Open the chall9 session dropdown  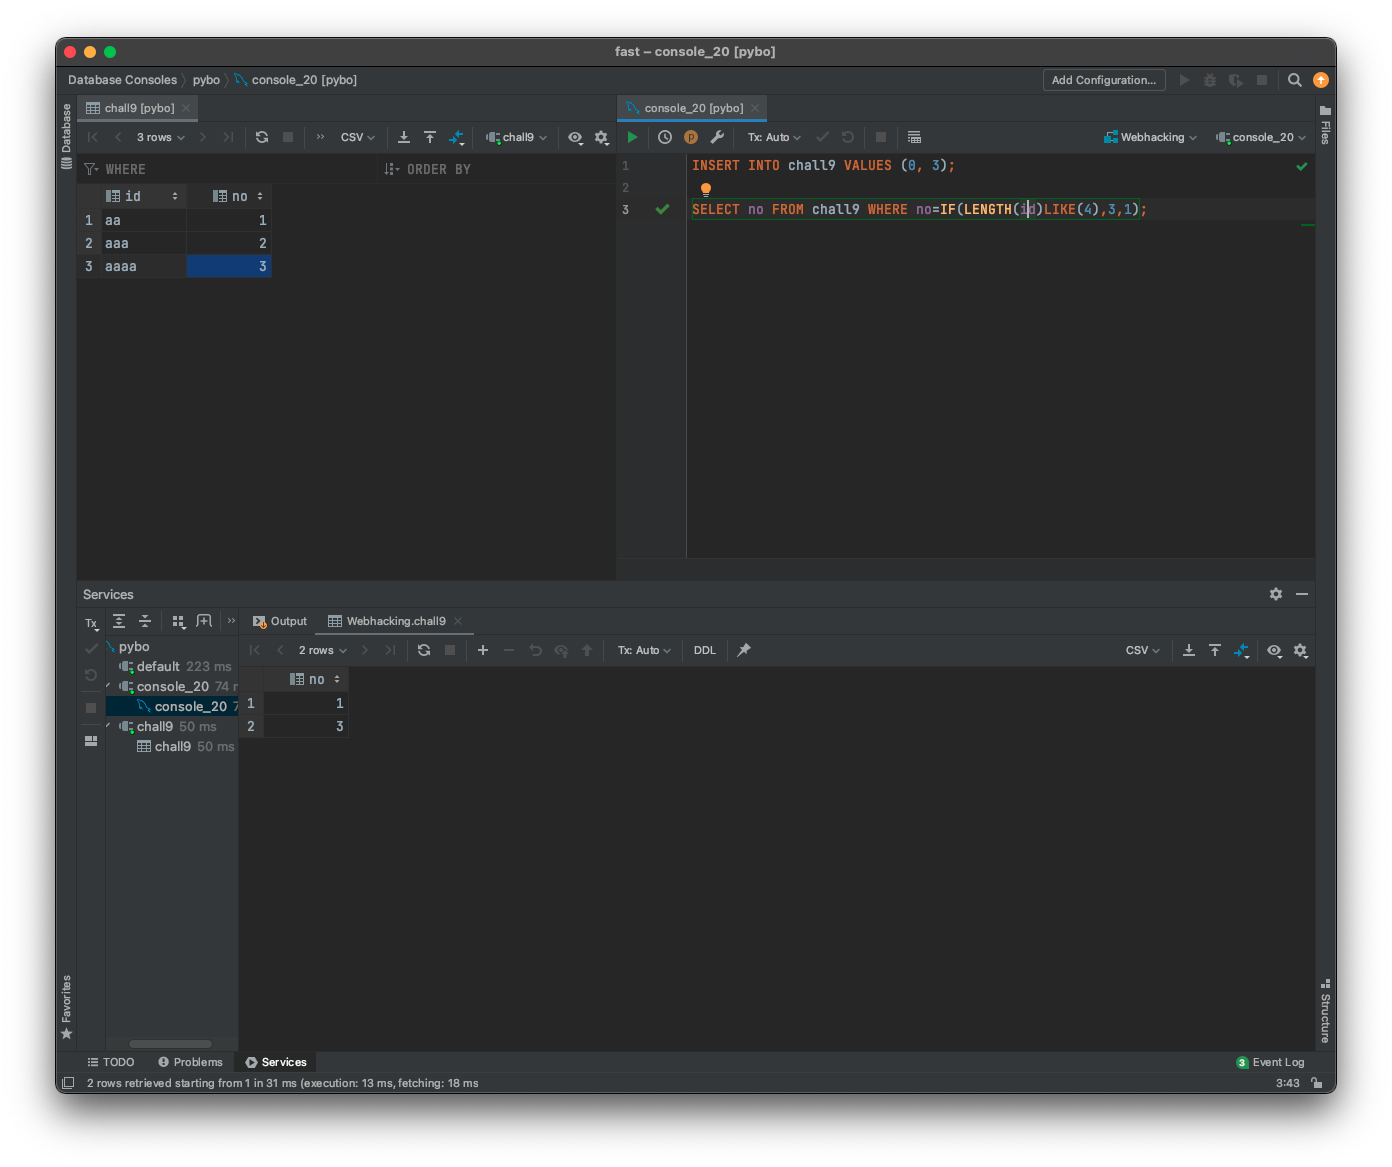(517, 137)
